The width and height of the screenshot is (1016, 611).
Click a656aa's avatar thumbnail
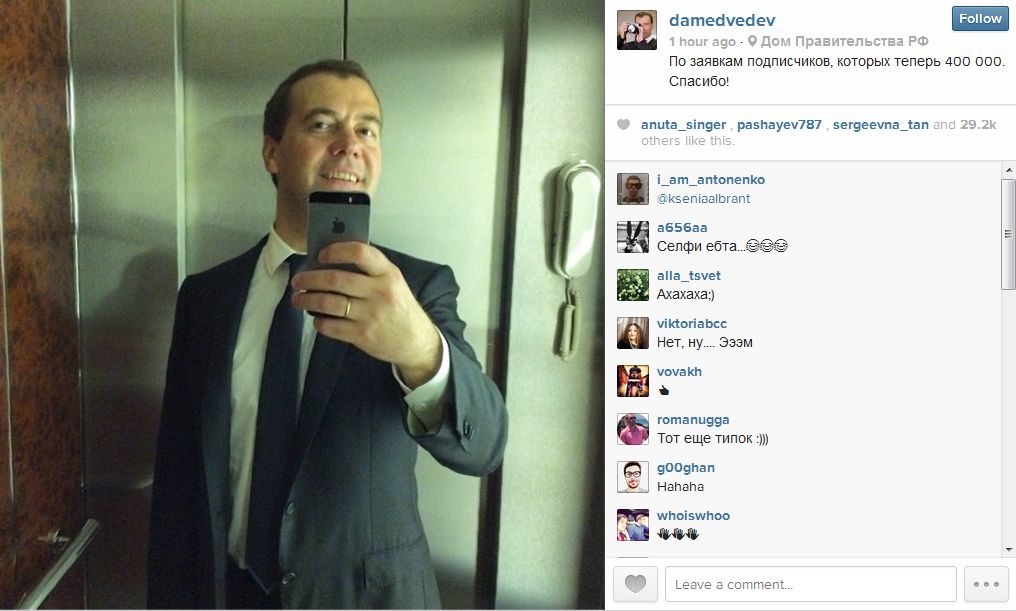[x=632, y=236]
